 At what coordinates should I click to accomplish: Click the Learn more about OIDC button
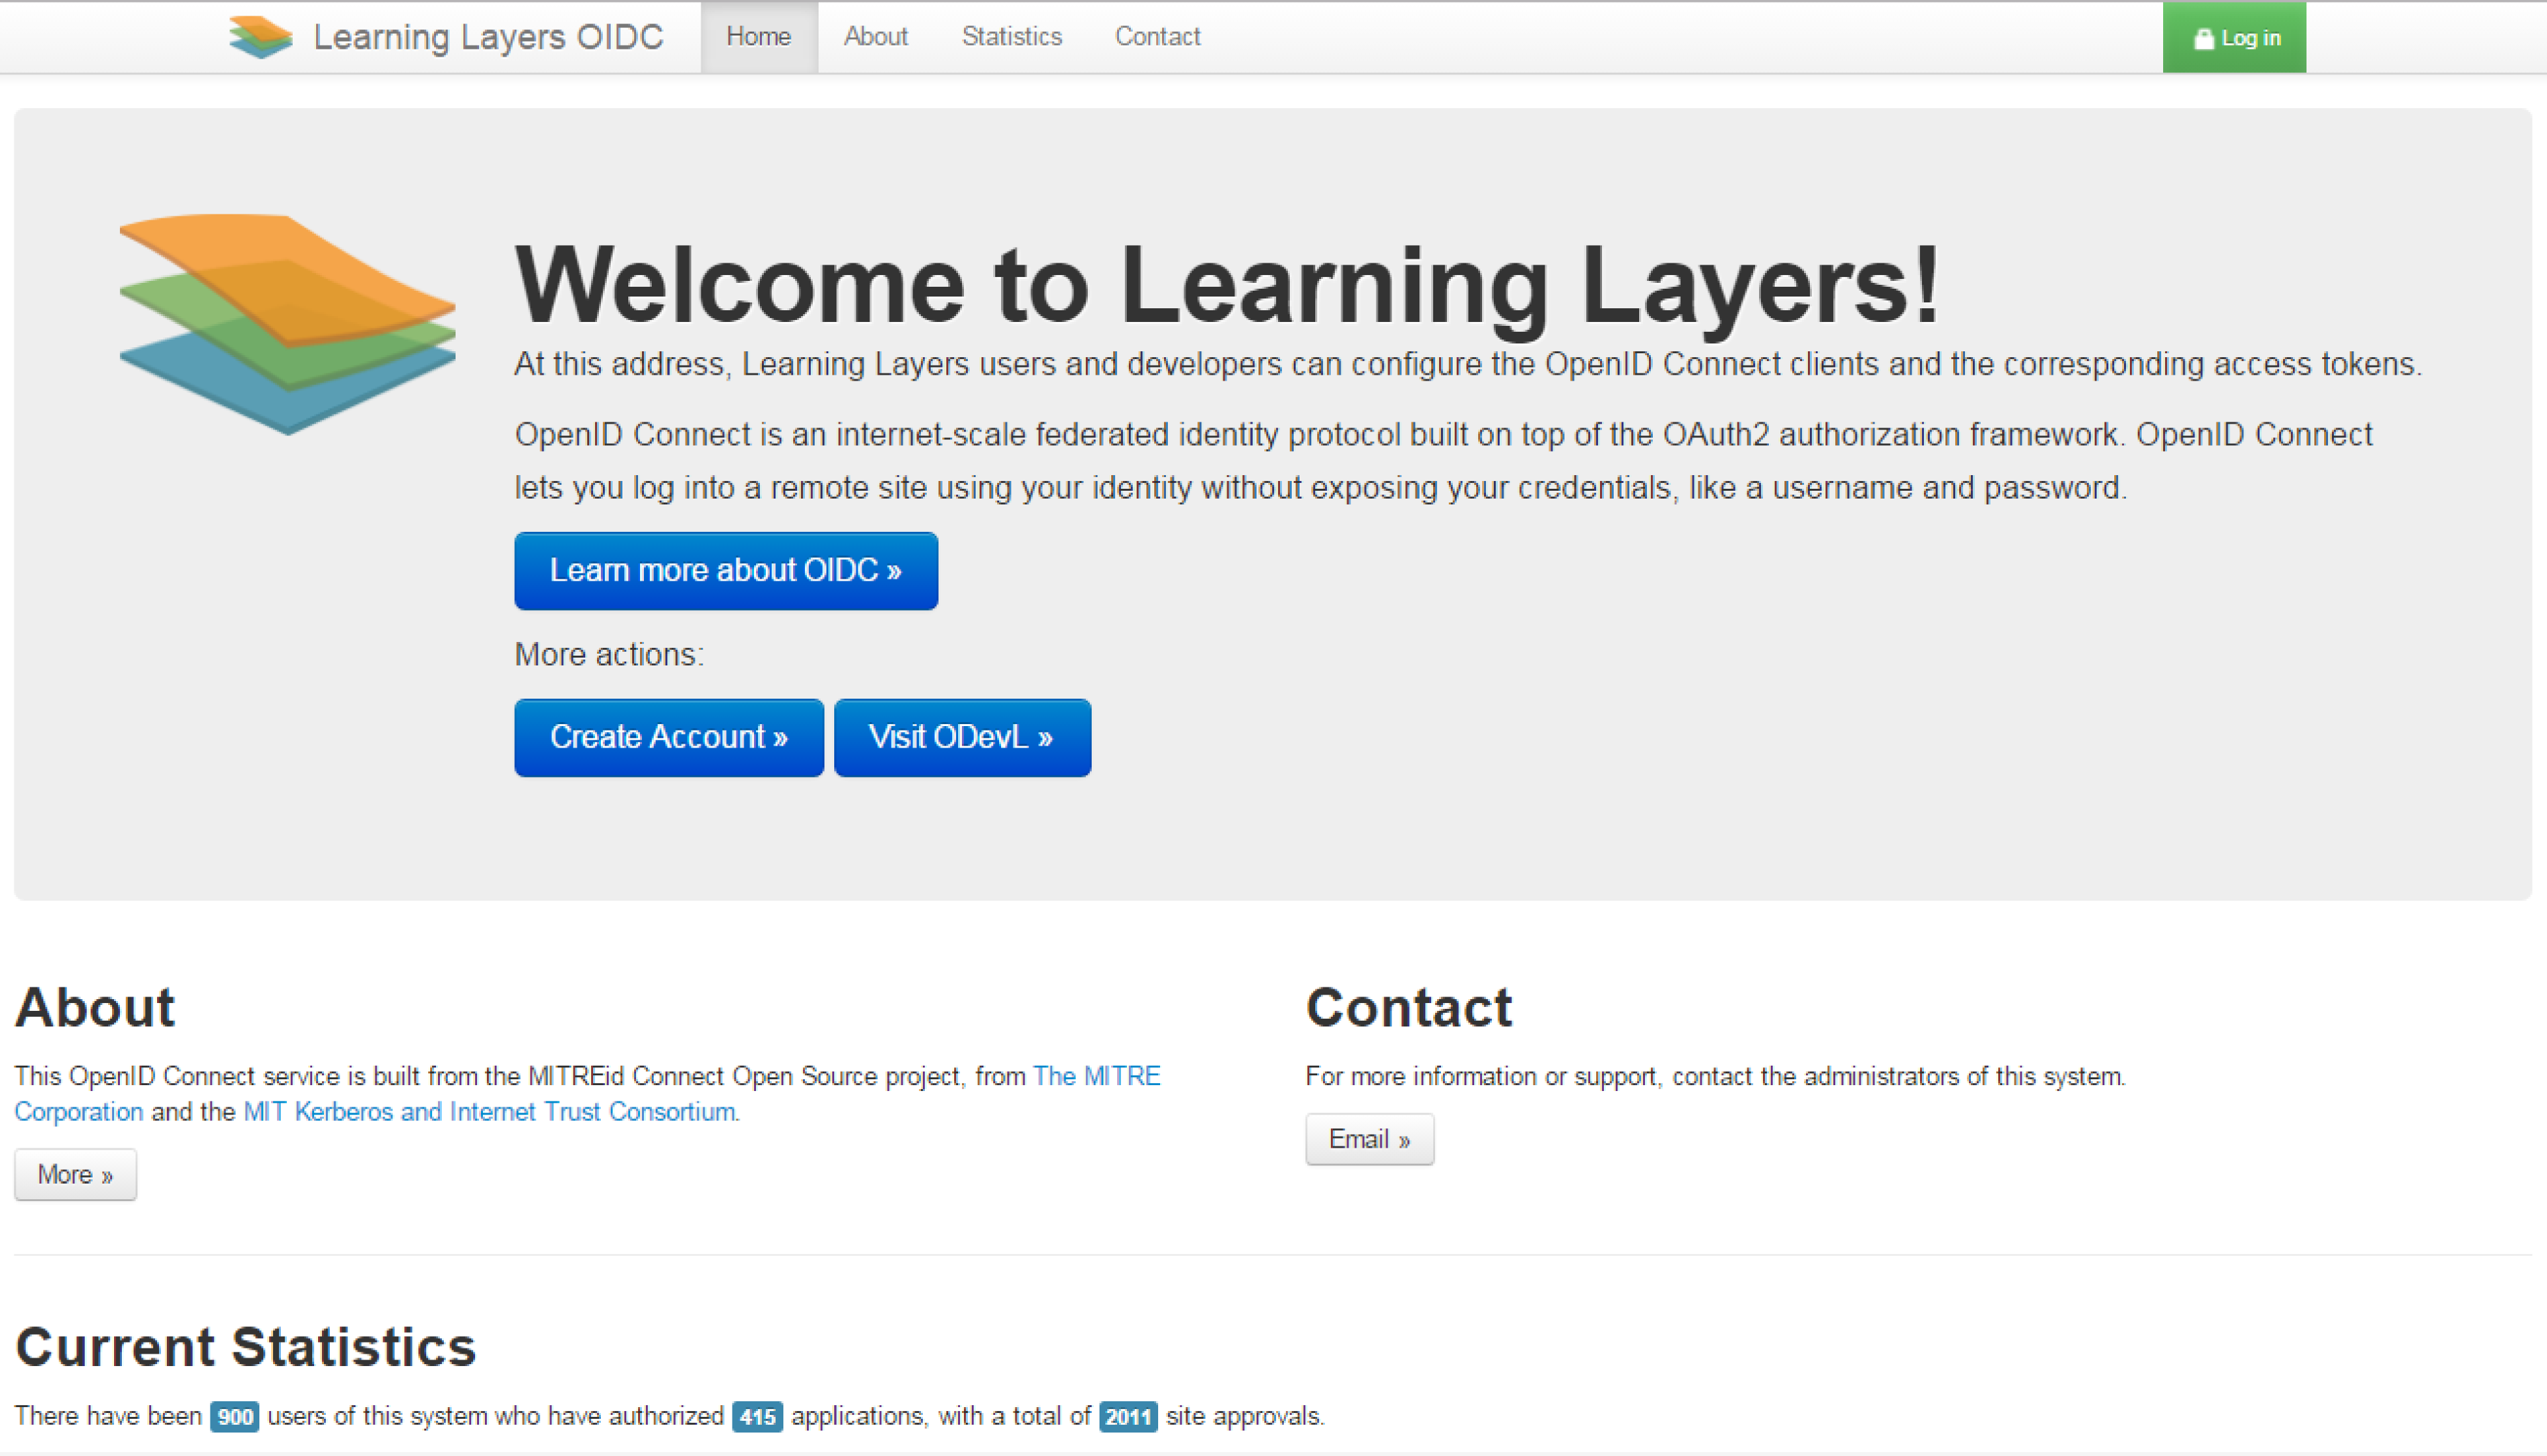click(x=726, y=570)
